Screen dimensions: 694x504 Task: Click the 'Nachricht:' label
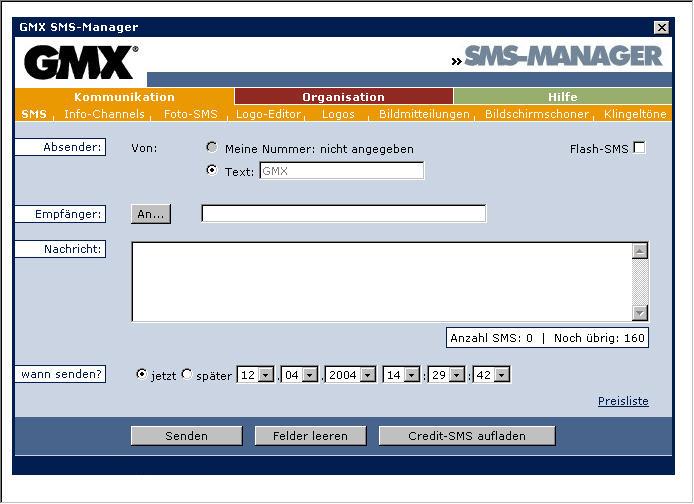pyautogui.click(x=60, y=249)
